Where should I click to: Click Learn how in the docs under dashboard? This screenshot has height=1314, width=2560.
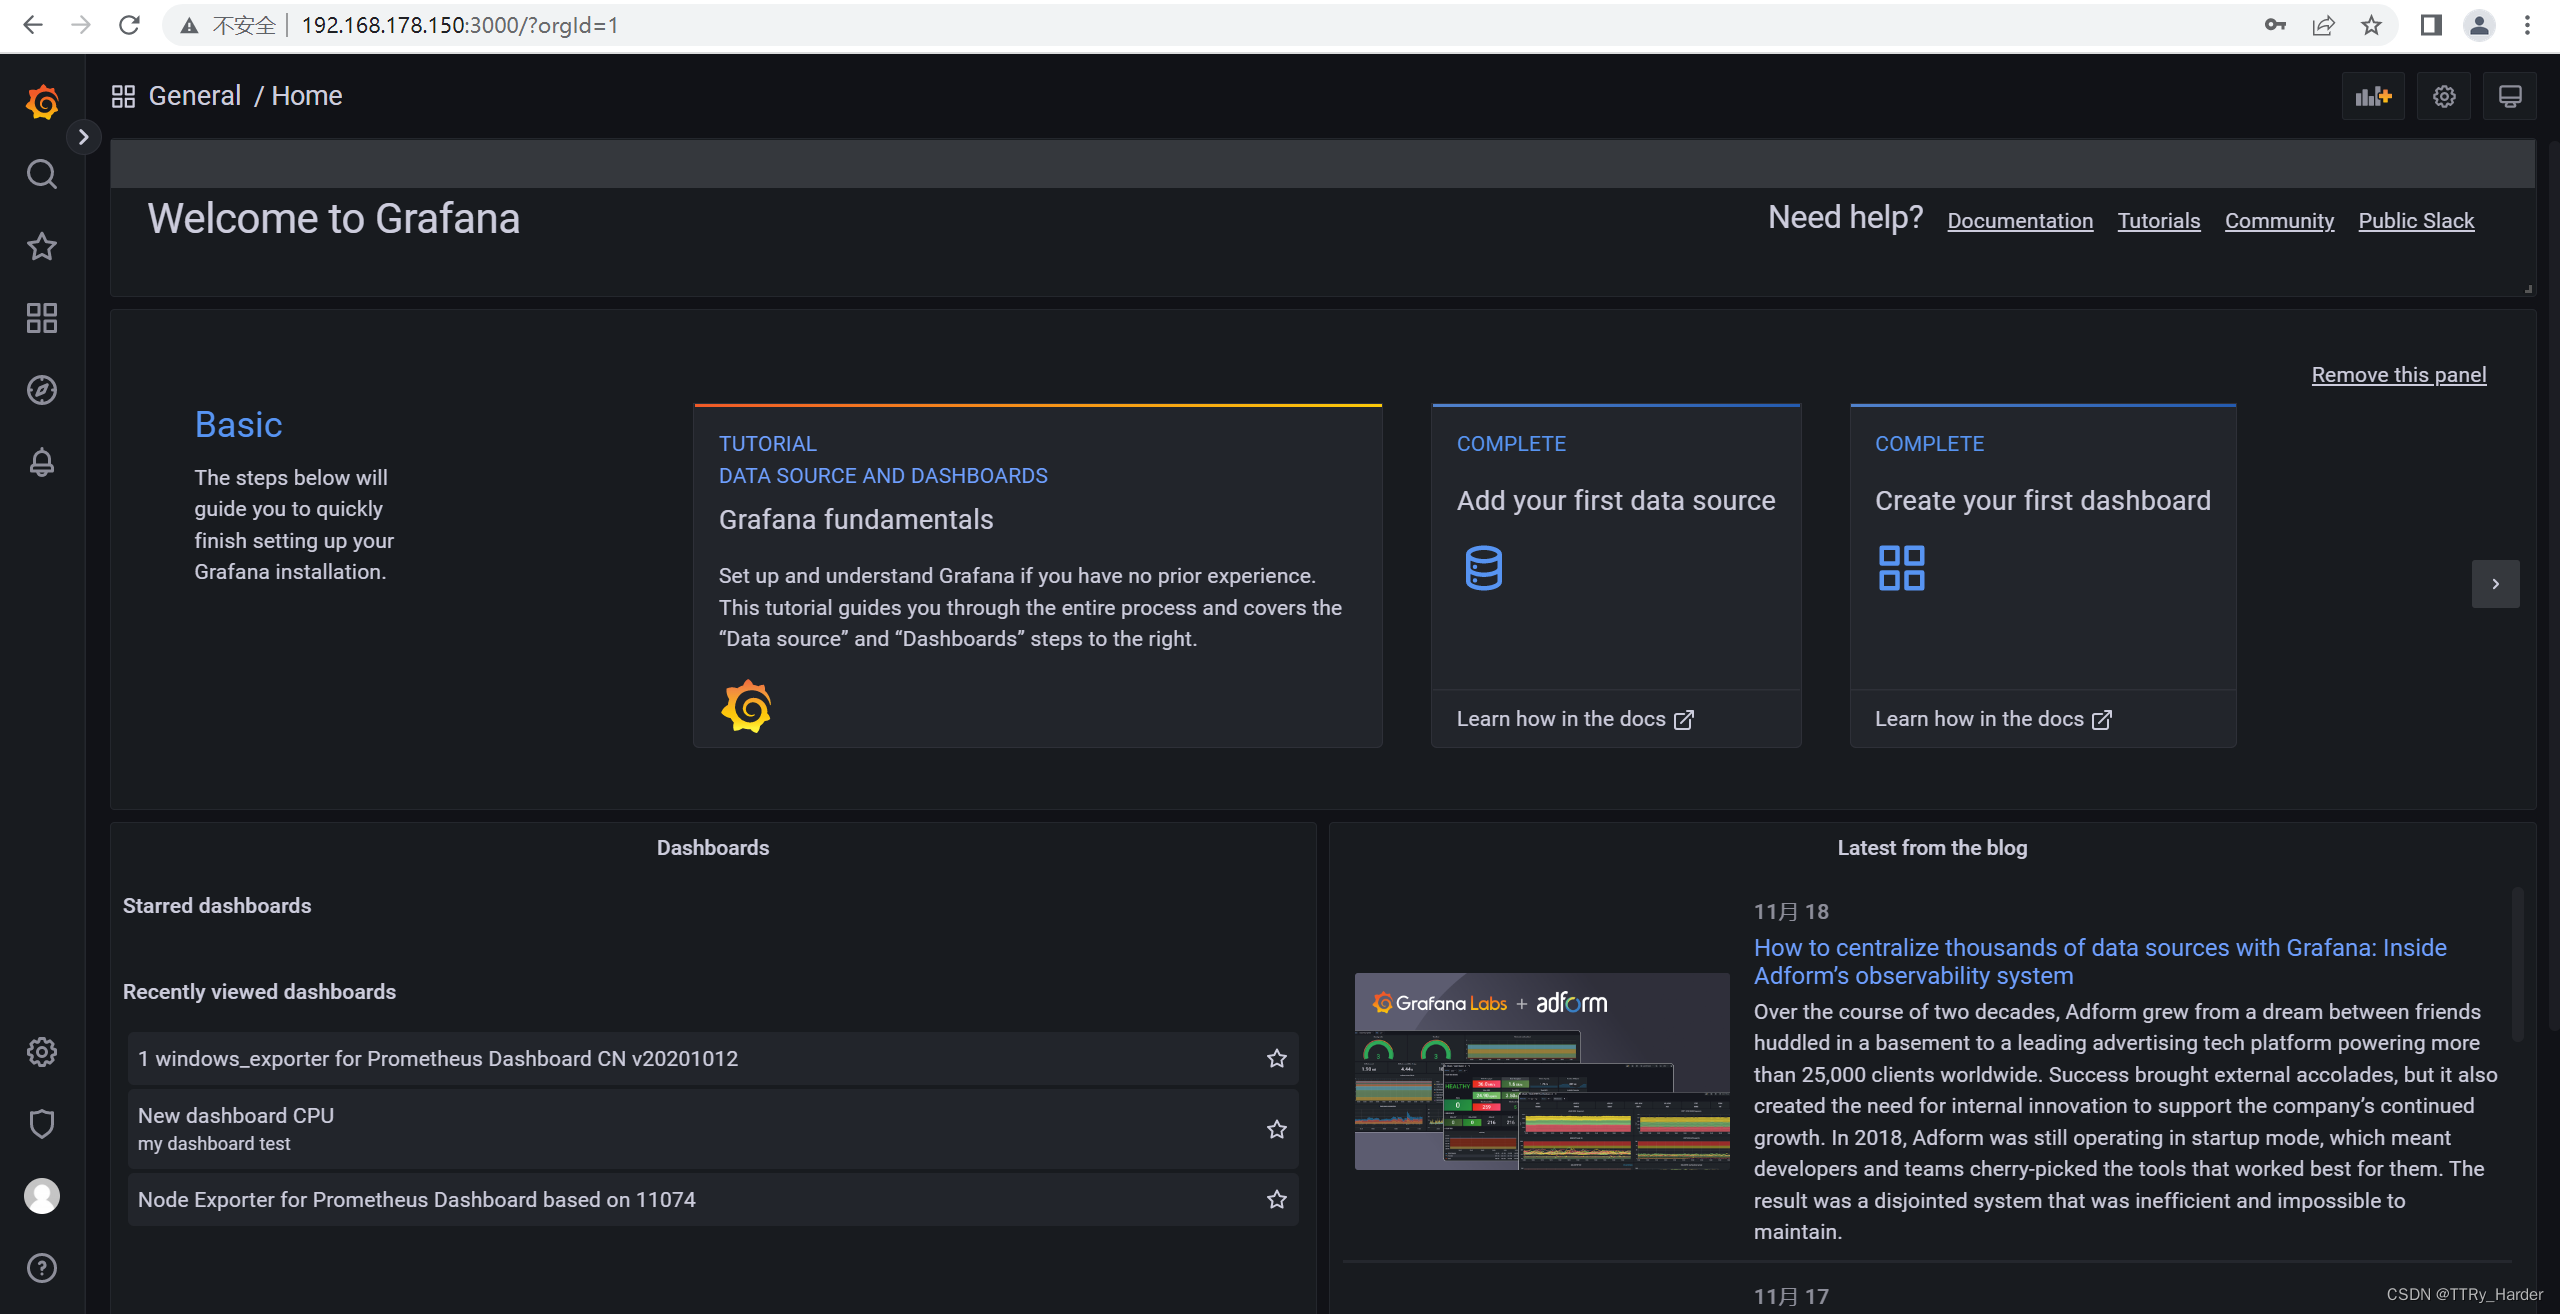tap(1993, 719)
